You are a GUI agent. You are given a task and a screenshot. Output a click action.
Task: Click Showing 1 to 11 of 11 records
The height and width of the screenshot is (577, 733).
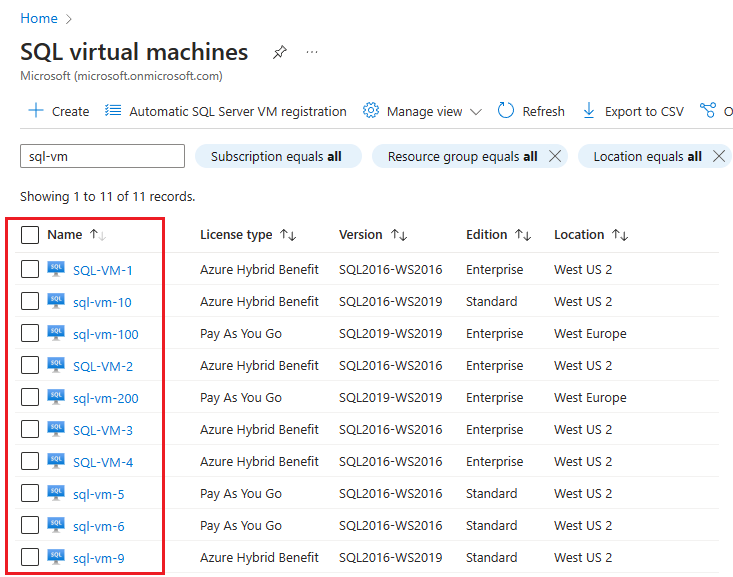click(108, 196)
